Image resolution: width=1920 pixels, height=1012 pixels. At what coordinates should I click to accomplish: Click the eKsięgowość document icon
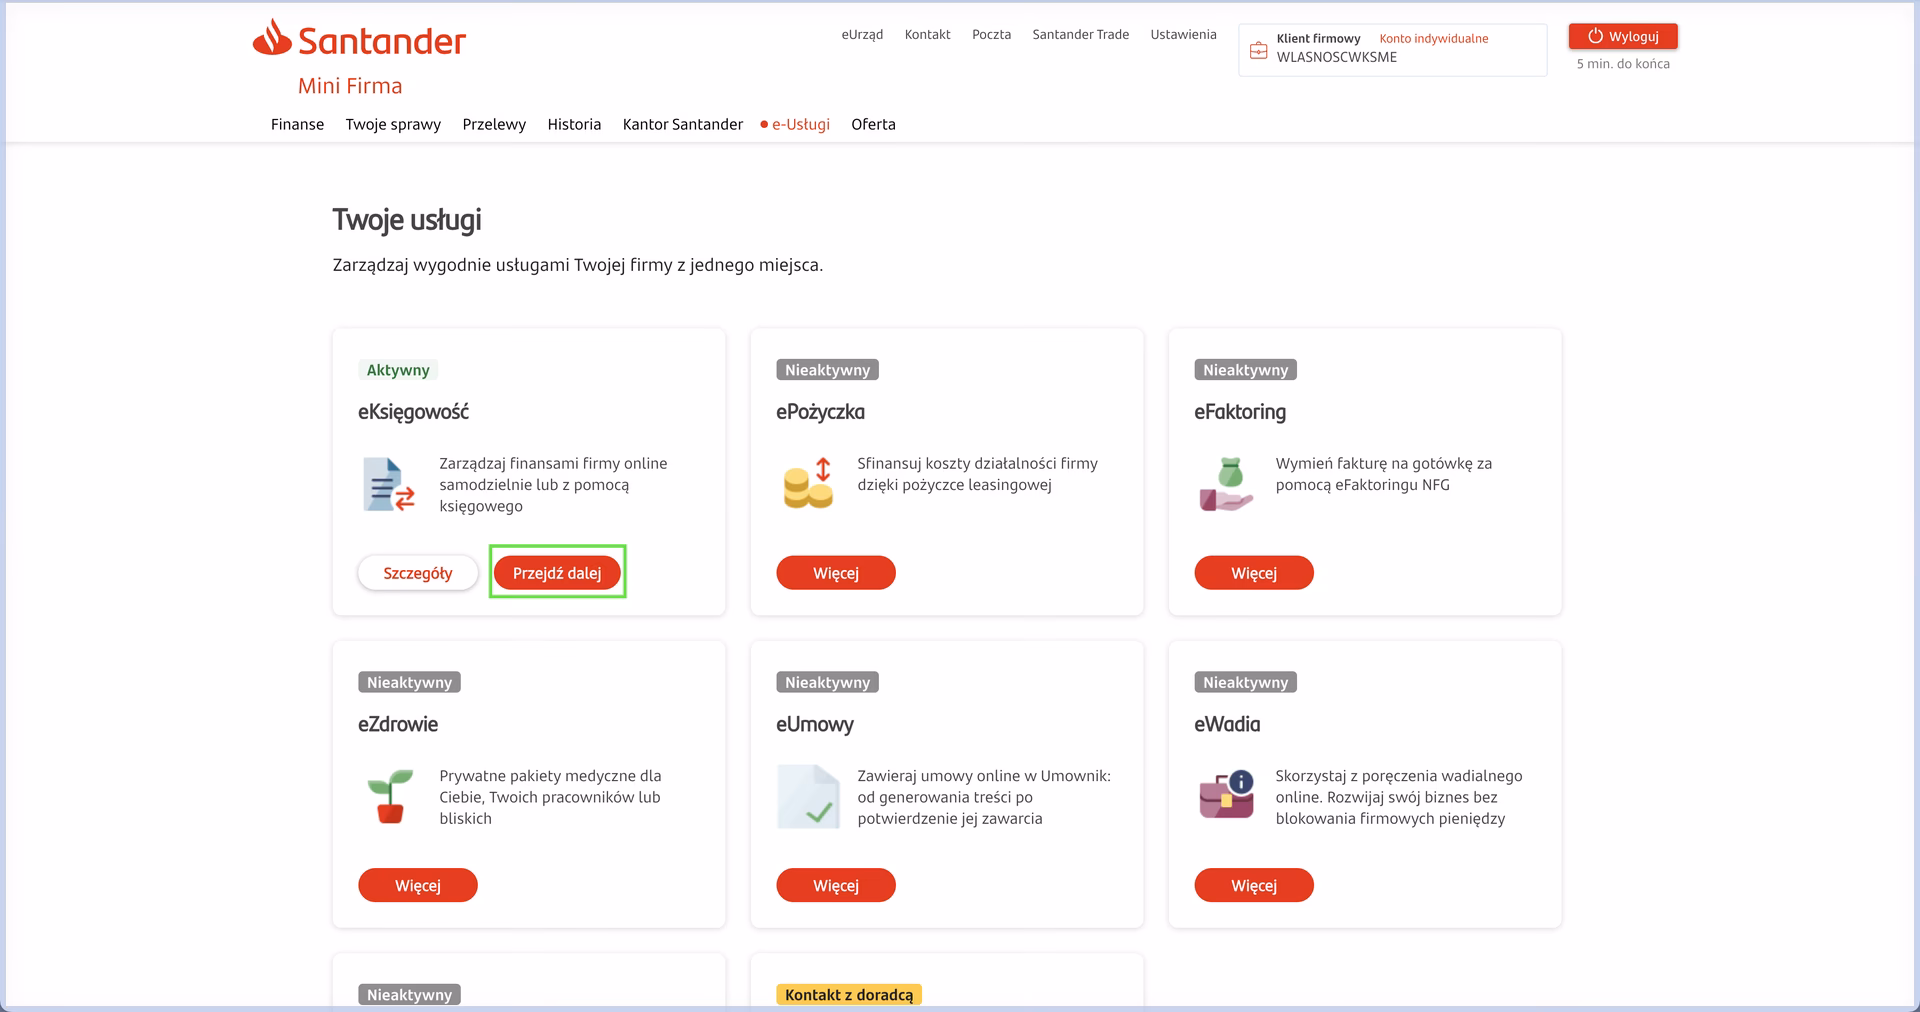click(388, 485)
